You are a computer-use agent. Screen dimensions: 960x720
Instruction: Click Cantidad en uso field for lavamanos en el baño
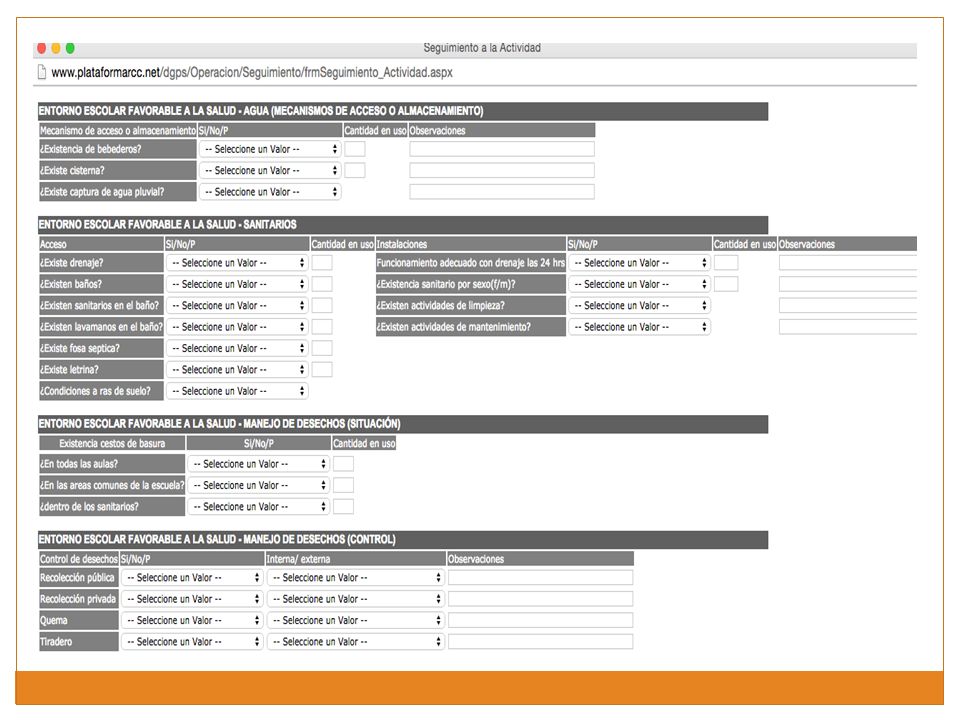[322, 327]
